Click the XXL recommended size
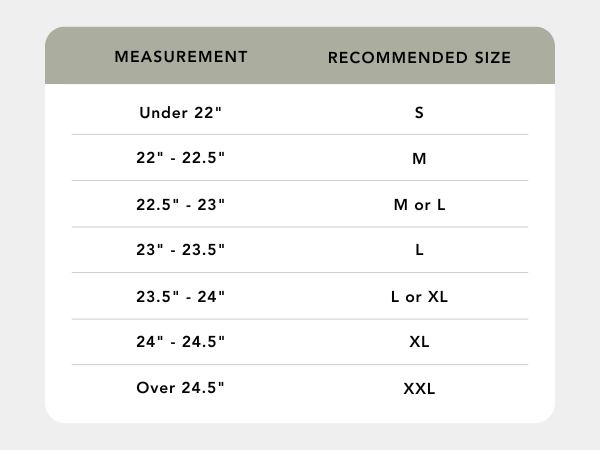Viewport: 600px width, 450px height. coord(419,388)
